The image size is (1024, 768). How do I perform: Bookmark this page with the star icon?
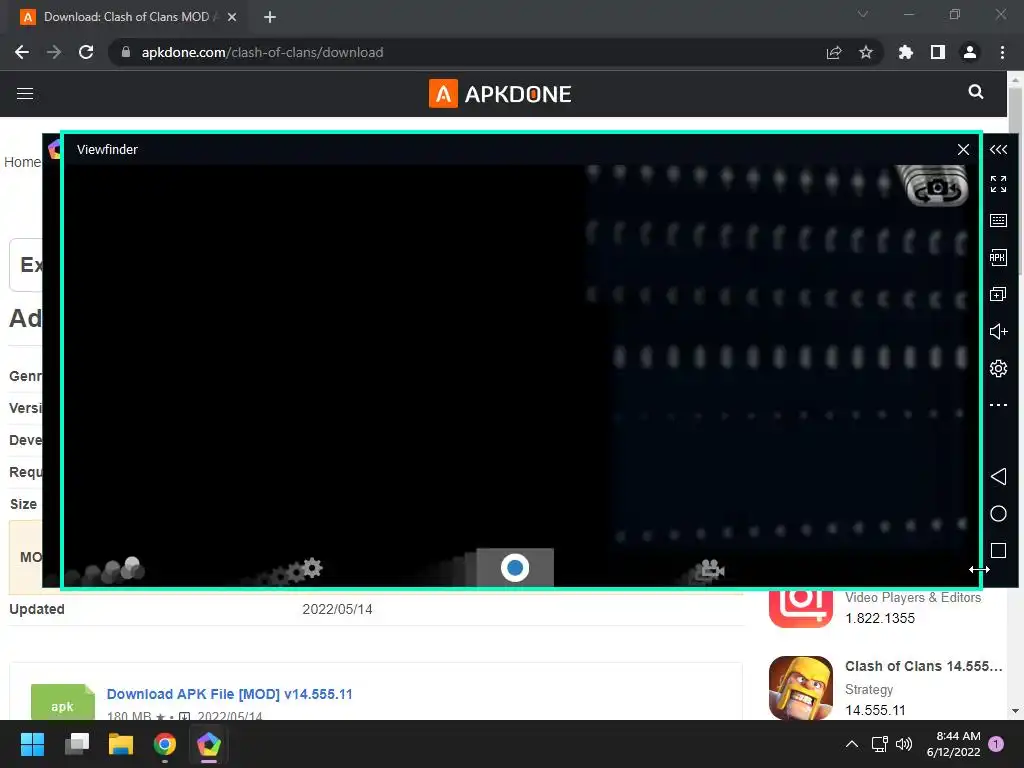click(866, 52)
